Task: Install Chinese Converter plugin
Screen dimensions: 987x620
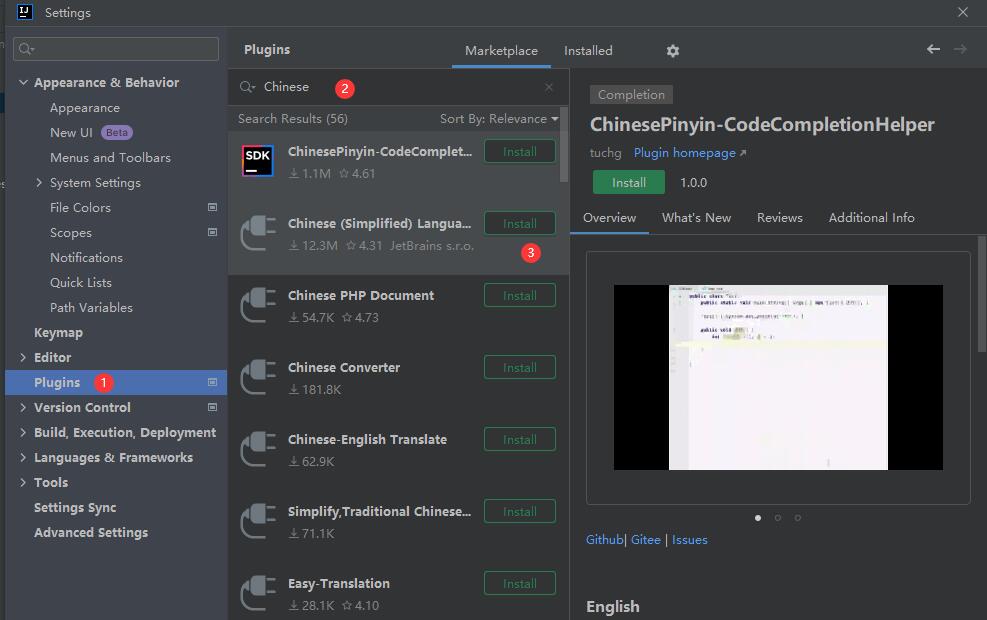Action: pyautogui.click(x=520, y=368)
